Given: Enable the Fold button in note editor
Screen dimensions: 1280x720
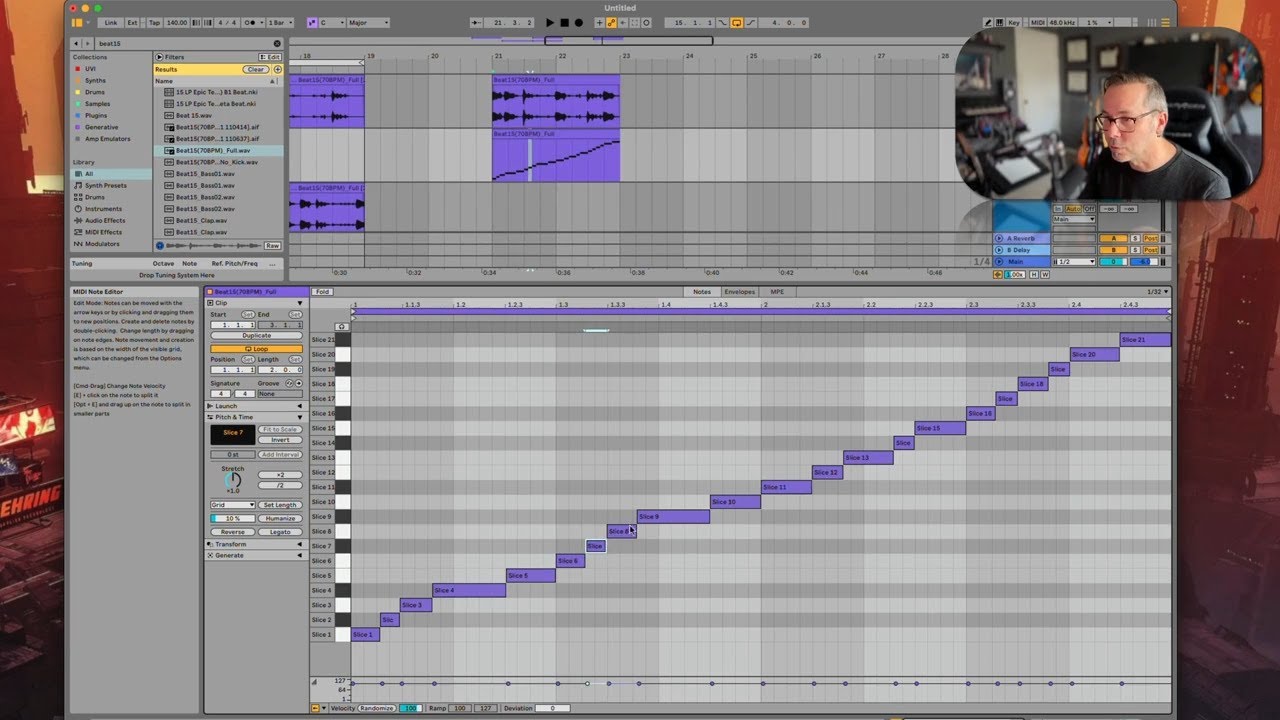Looking at the screenshot, I should (322, 292).
